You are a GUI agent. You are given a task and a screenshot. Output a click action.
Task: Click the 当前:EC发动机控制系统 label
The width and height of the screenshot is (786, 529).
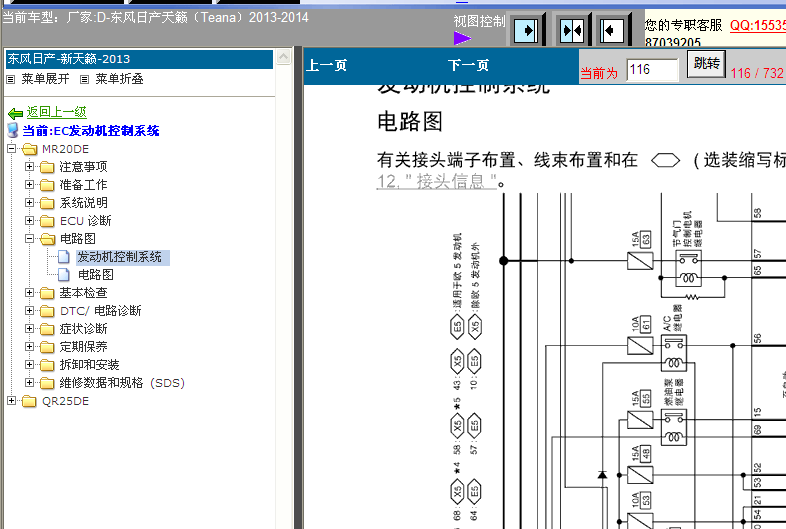[x=91, y=131]
